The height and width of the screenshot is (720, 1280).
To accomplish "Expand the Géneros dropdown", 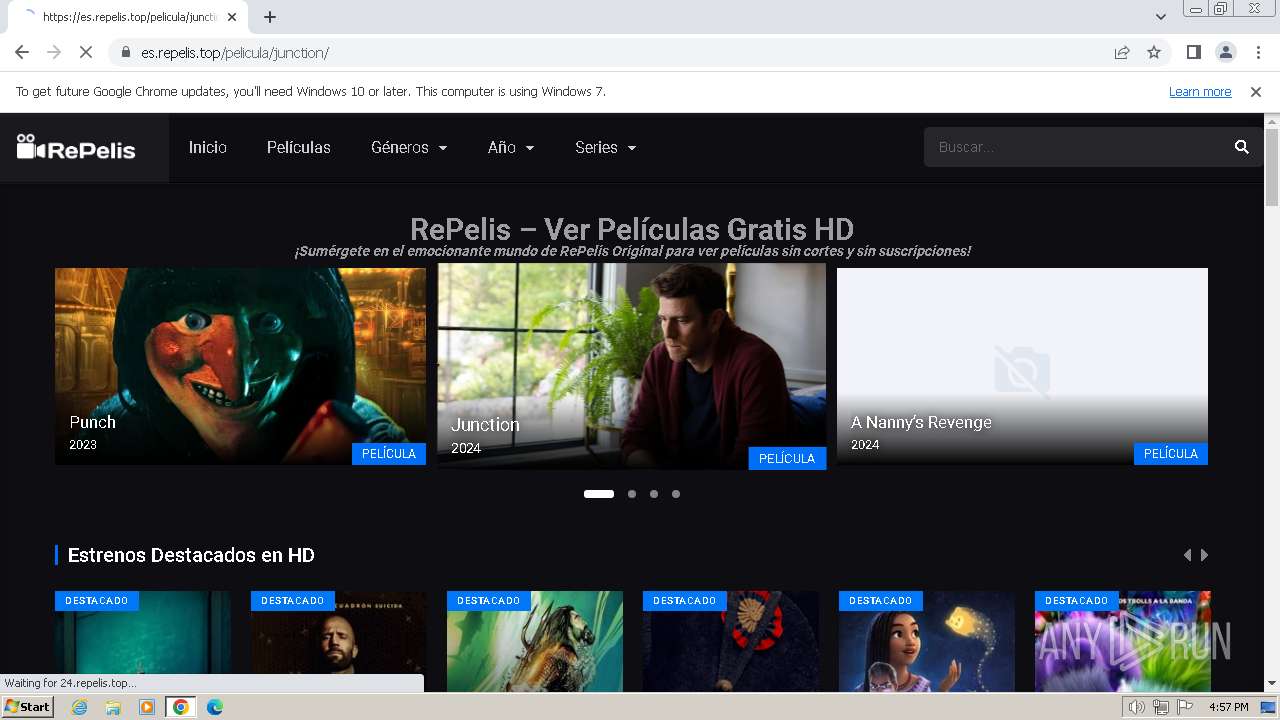I will point(409,147).
